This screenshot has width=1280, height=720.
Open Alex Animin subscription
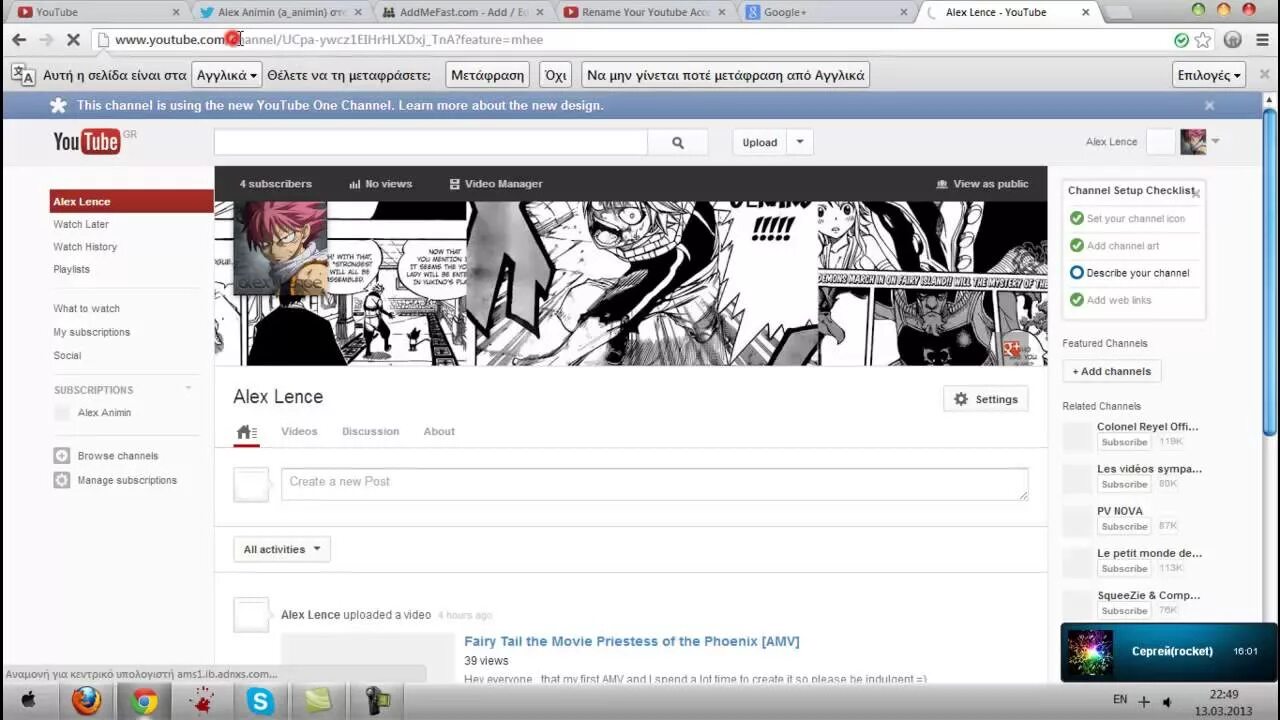click(x=104, y=412)
